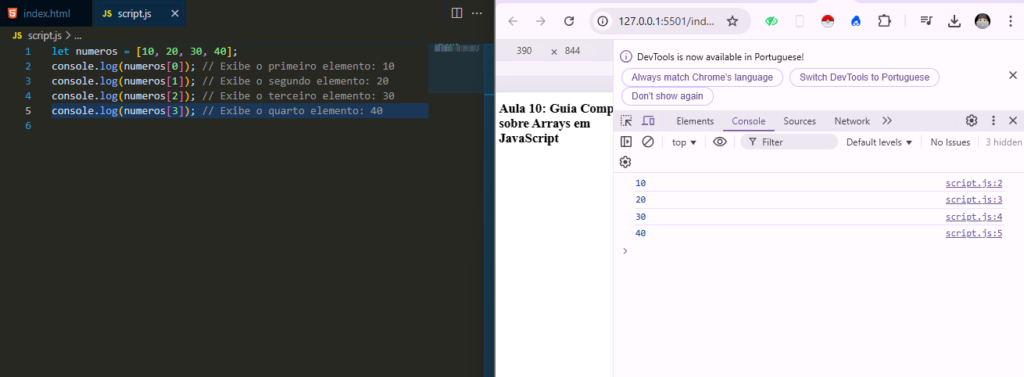
Task: Open the editor more actions ellipsis
Action: pos(477,13)
